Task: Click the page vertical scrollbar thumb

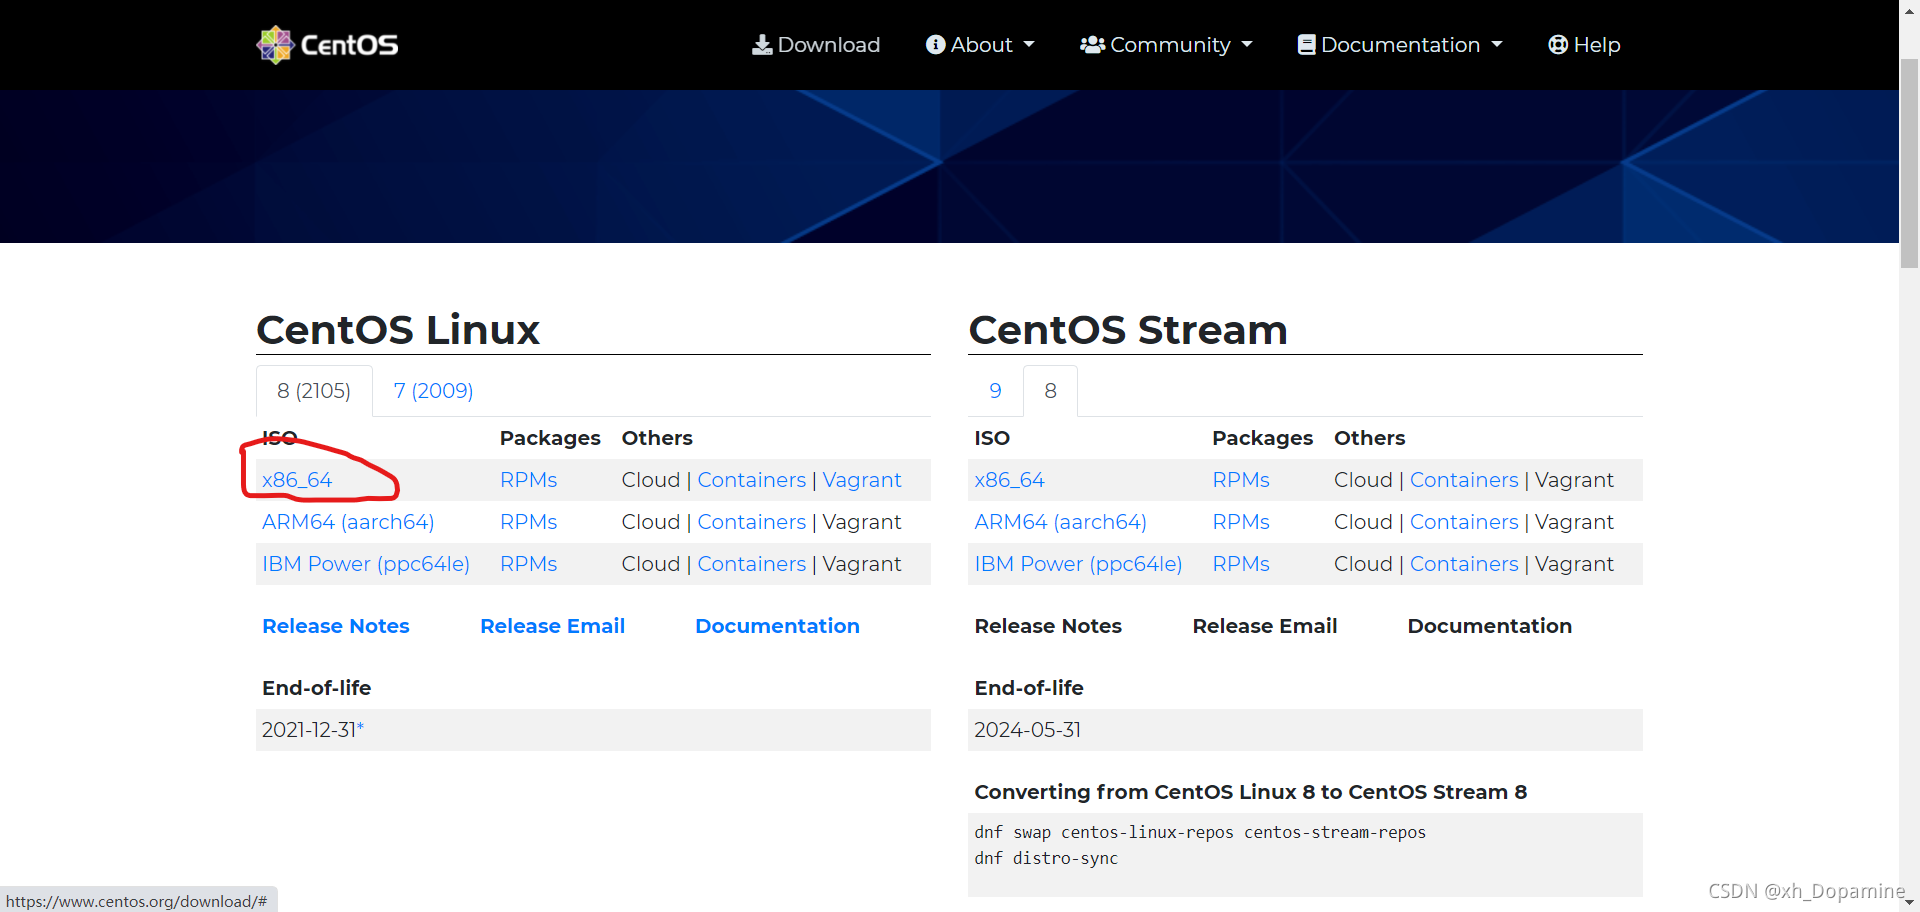Action: click(x=1909, y=163)
